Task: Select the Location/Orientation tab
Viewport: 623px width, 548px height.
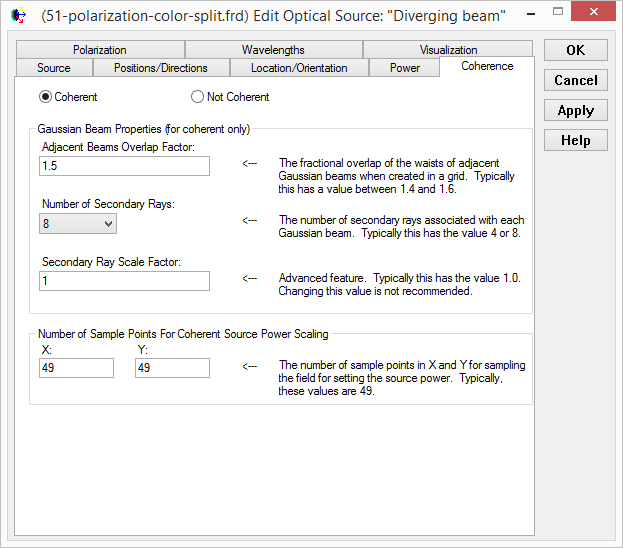Action: coord(299,68)
